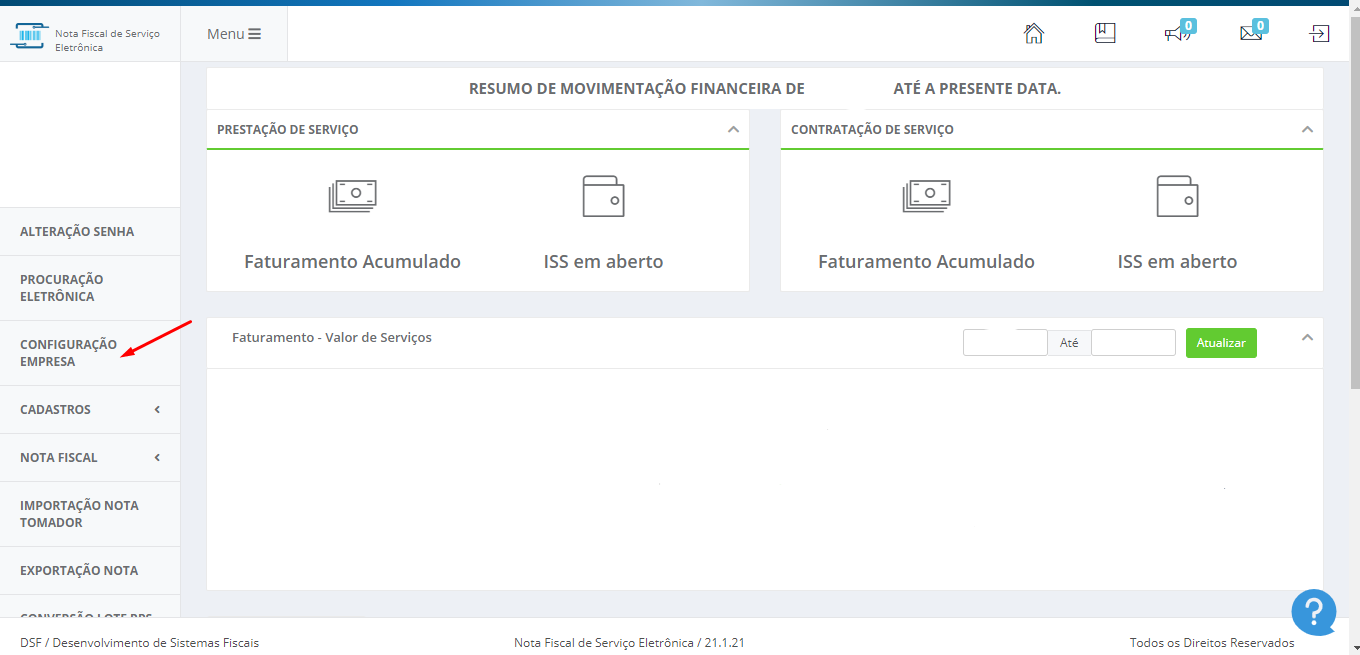
Task: Click the logout exit icon
Action: 1320,33
